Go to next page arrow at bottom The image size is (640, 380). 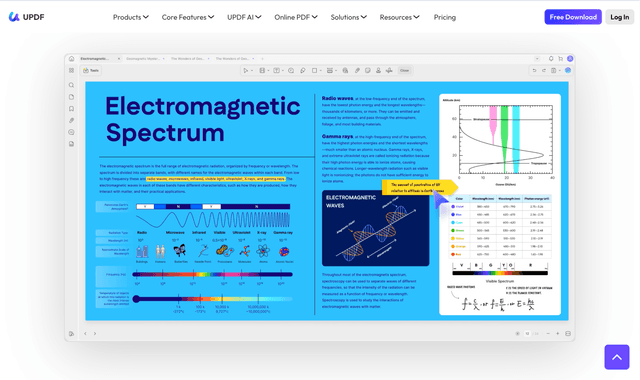tap(95, 333)
